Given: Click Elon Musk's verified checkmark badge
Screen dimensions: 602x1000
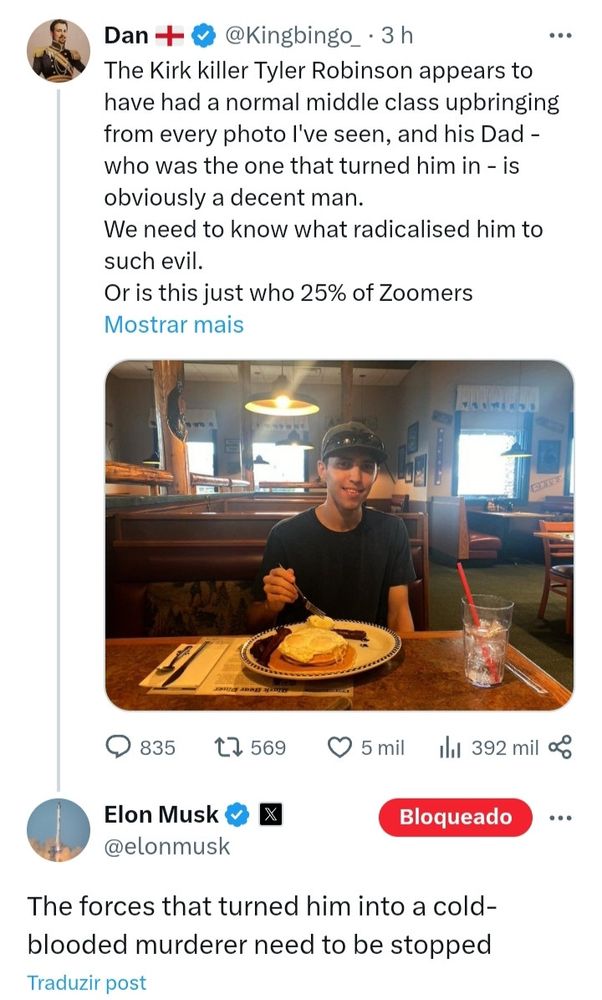Looking at the screenshot, I should coord(236,815).
